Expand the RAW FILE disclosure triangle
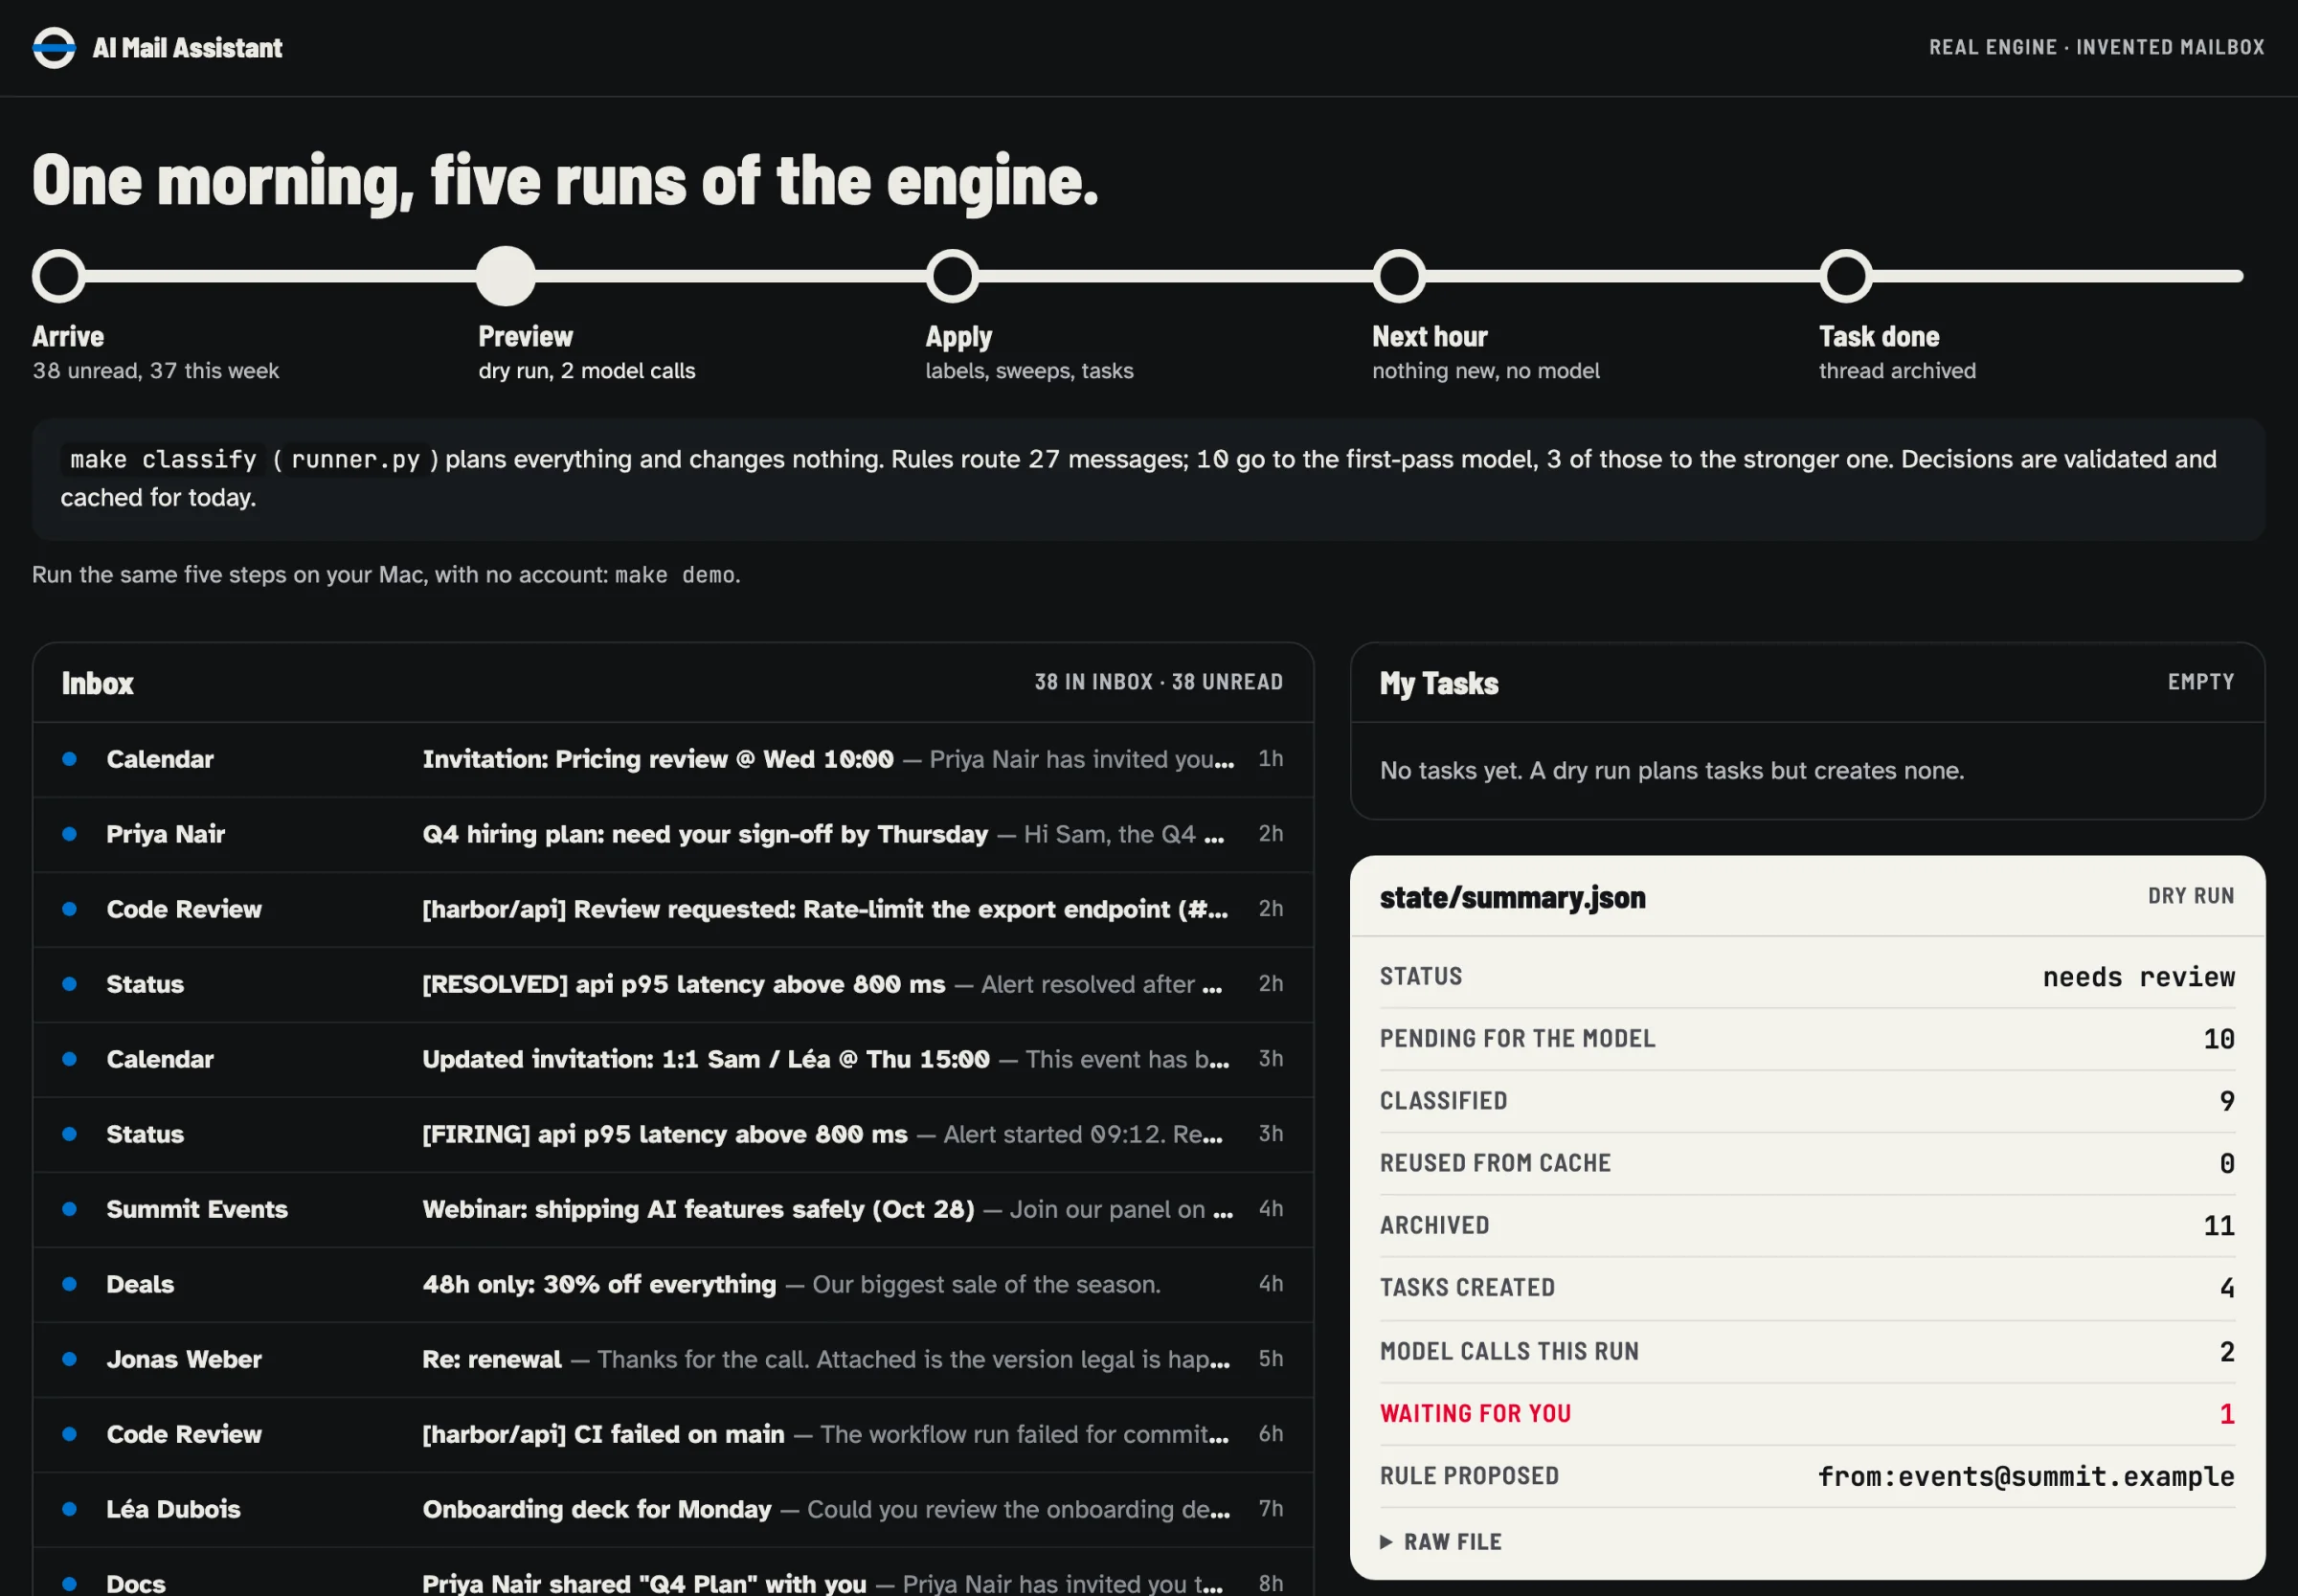2298x1596 pixels. pyautogui.click(x=1386, y=1542)
